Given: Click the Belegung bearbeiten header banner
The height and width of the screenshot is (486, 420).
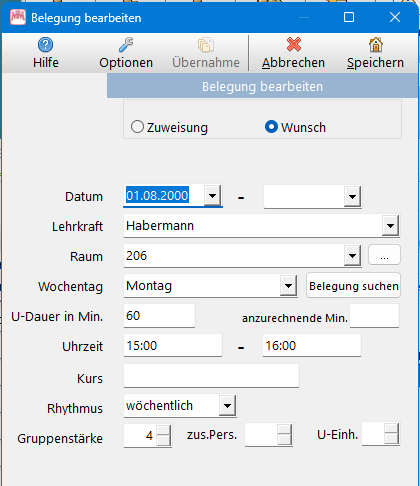Looking at the screenshot, I should tap(262, 86).
